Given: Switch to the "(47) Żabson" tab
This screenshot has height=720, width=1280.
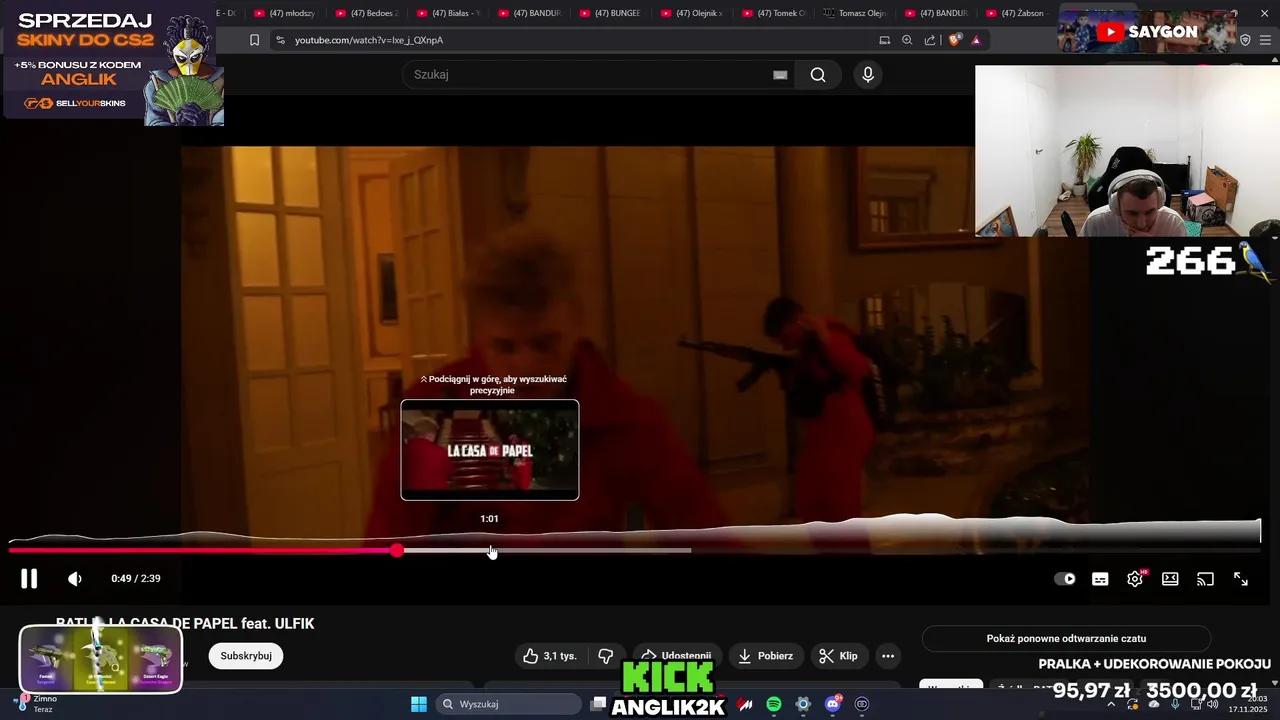Looking at the screenshot, I should tap(1017, 13).
